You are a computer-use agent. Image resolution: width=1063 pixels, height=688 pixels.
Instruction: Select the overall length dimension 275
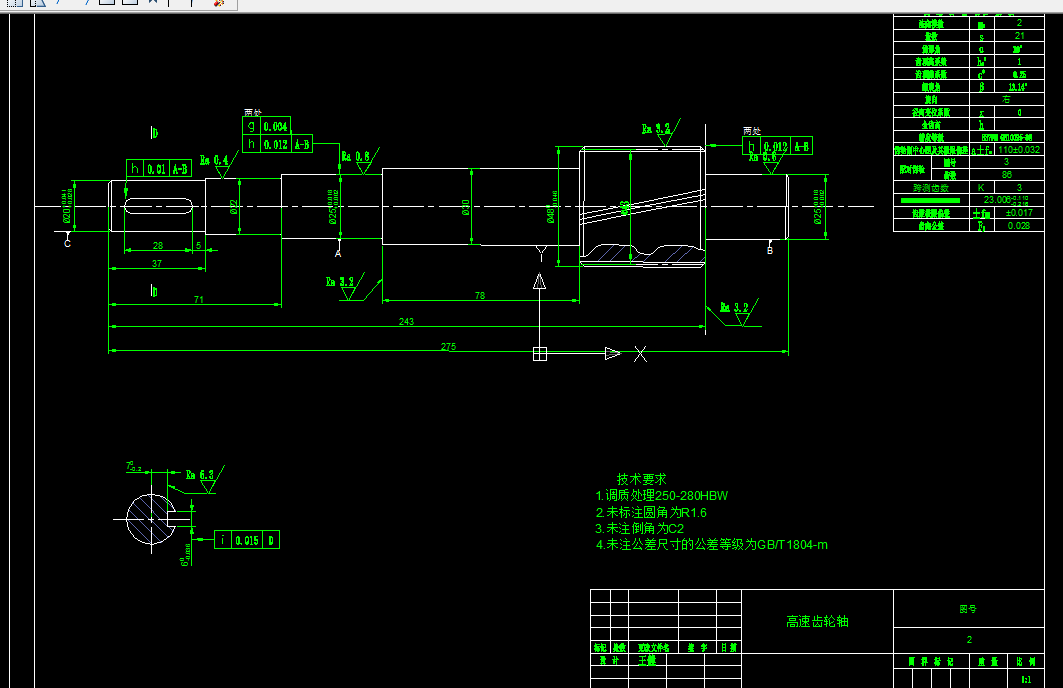coord(448,346)
